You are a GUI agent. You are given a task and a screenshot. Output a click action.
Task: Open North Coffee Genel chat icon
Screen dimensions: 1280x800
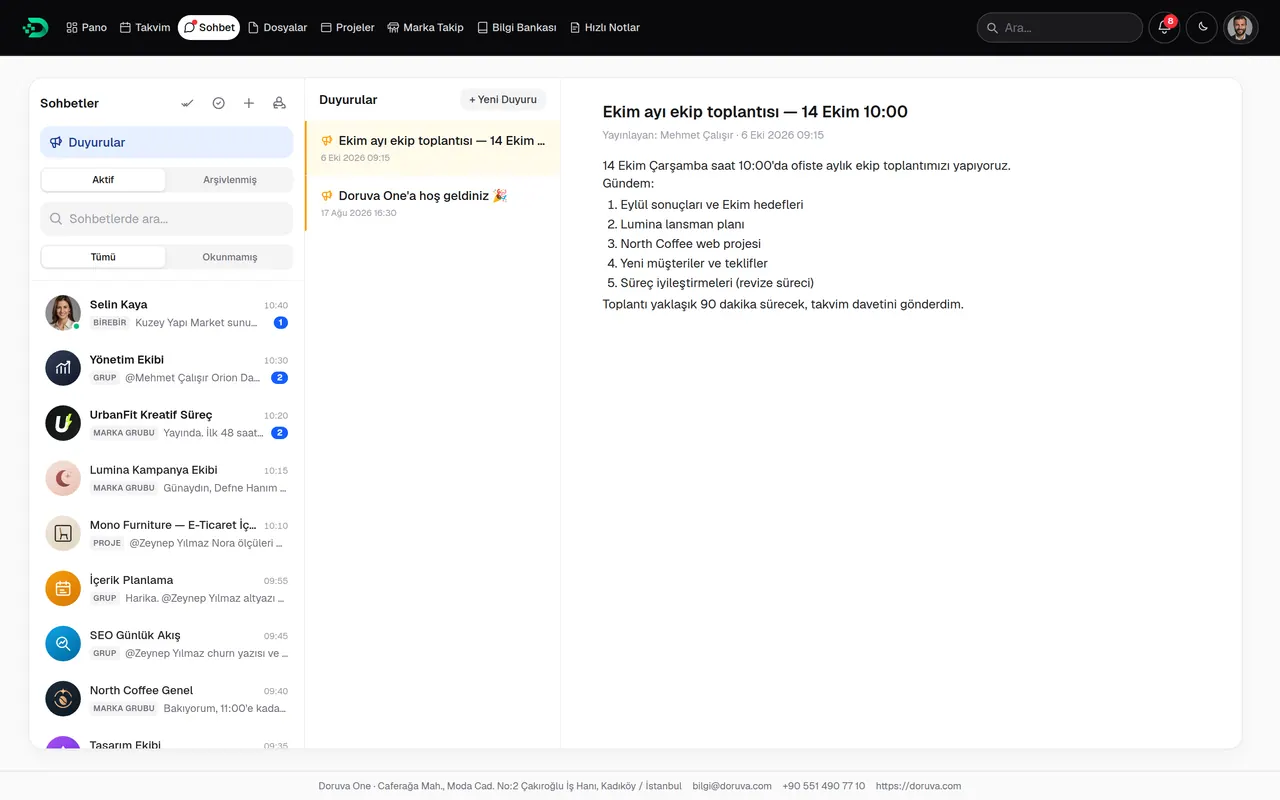63,698
